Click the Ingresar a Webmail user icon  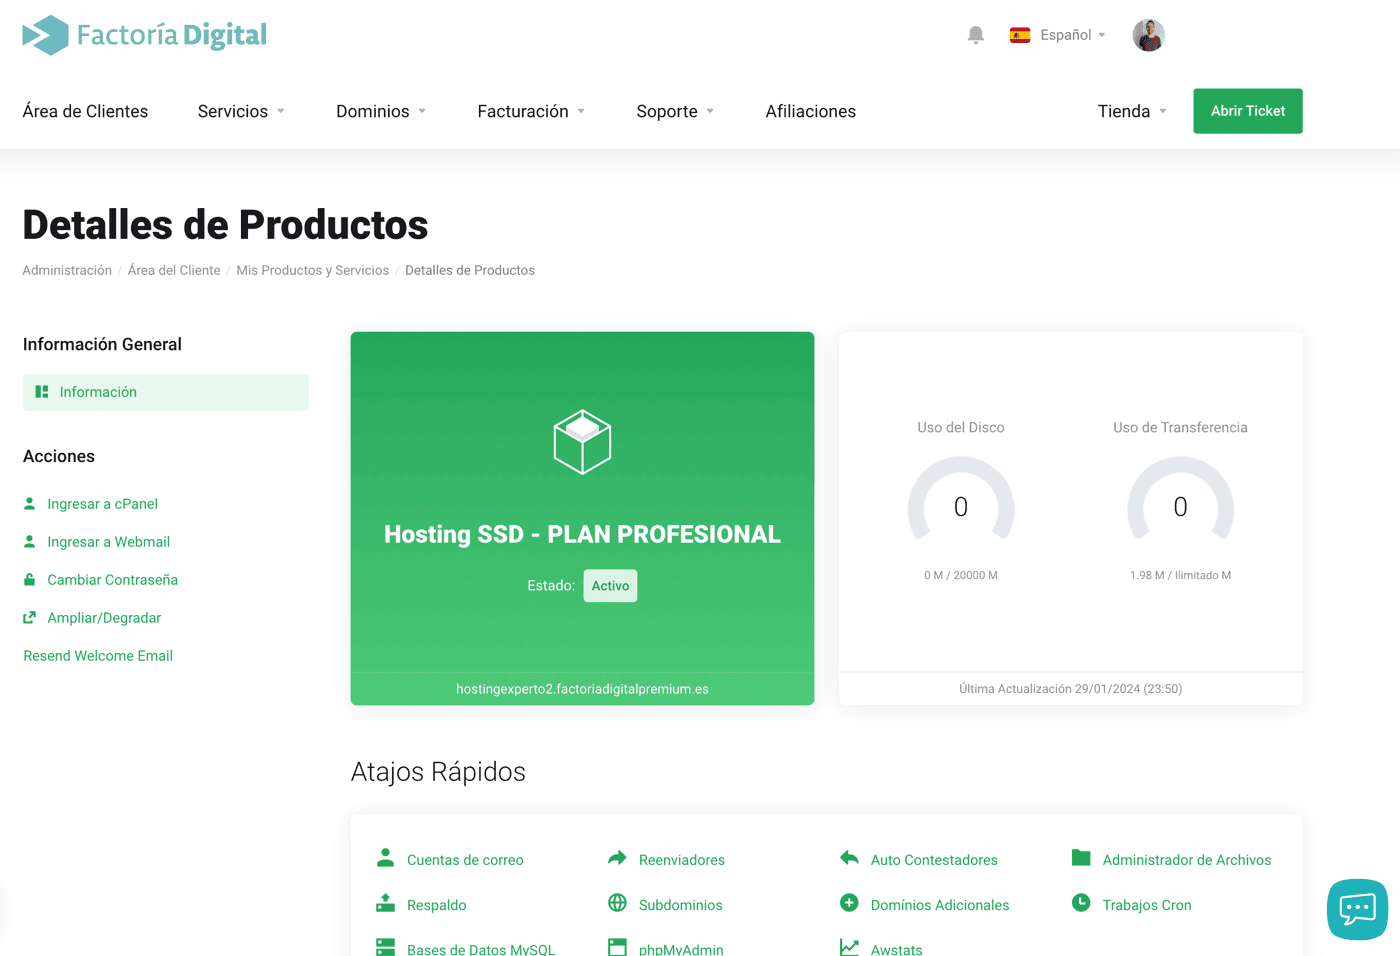click(x=30, y=541)
